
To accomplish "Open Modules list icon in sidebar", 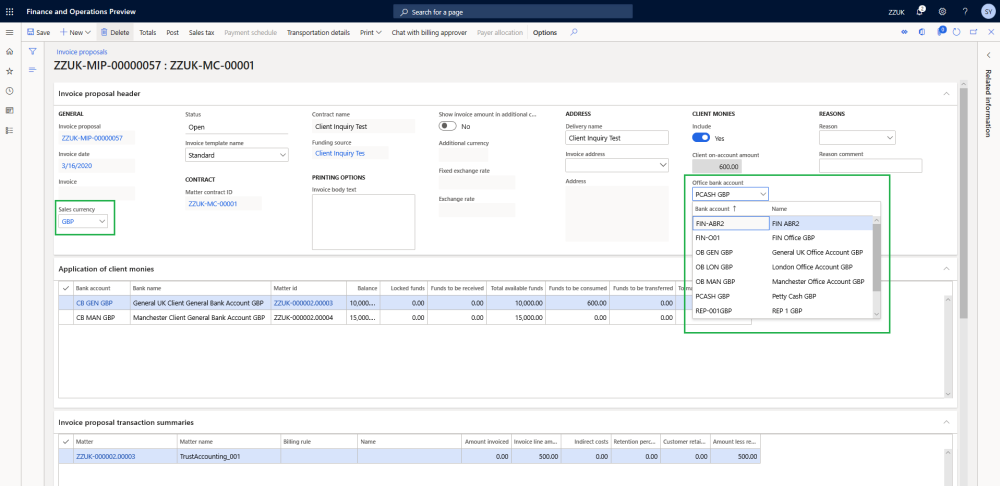I will click(9, 130).
